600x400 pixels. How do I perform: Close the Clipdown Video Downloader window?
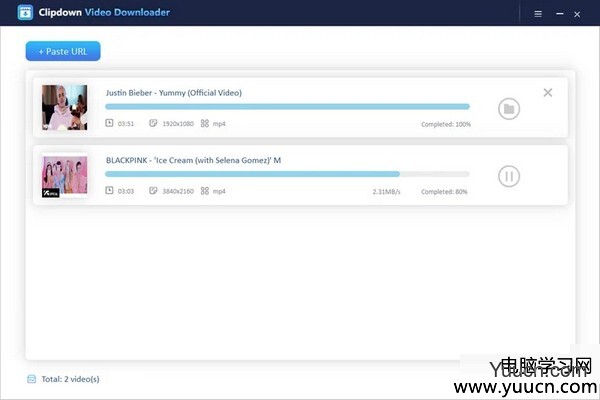click(x=577, y=15)
